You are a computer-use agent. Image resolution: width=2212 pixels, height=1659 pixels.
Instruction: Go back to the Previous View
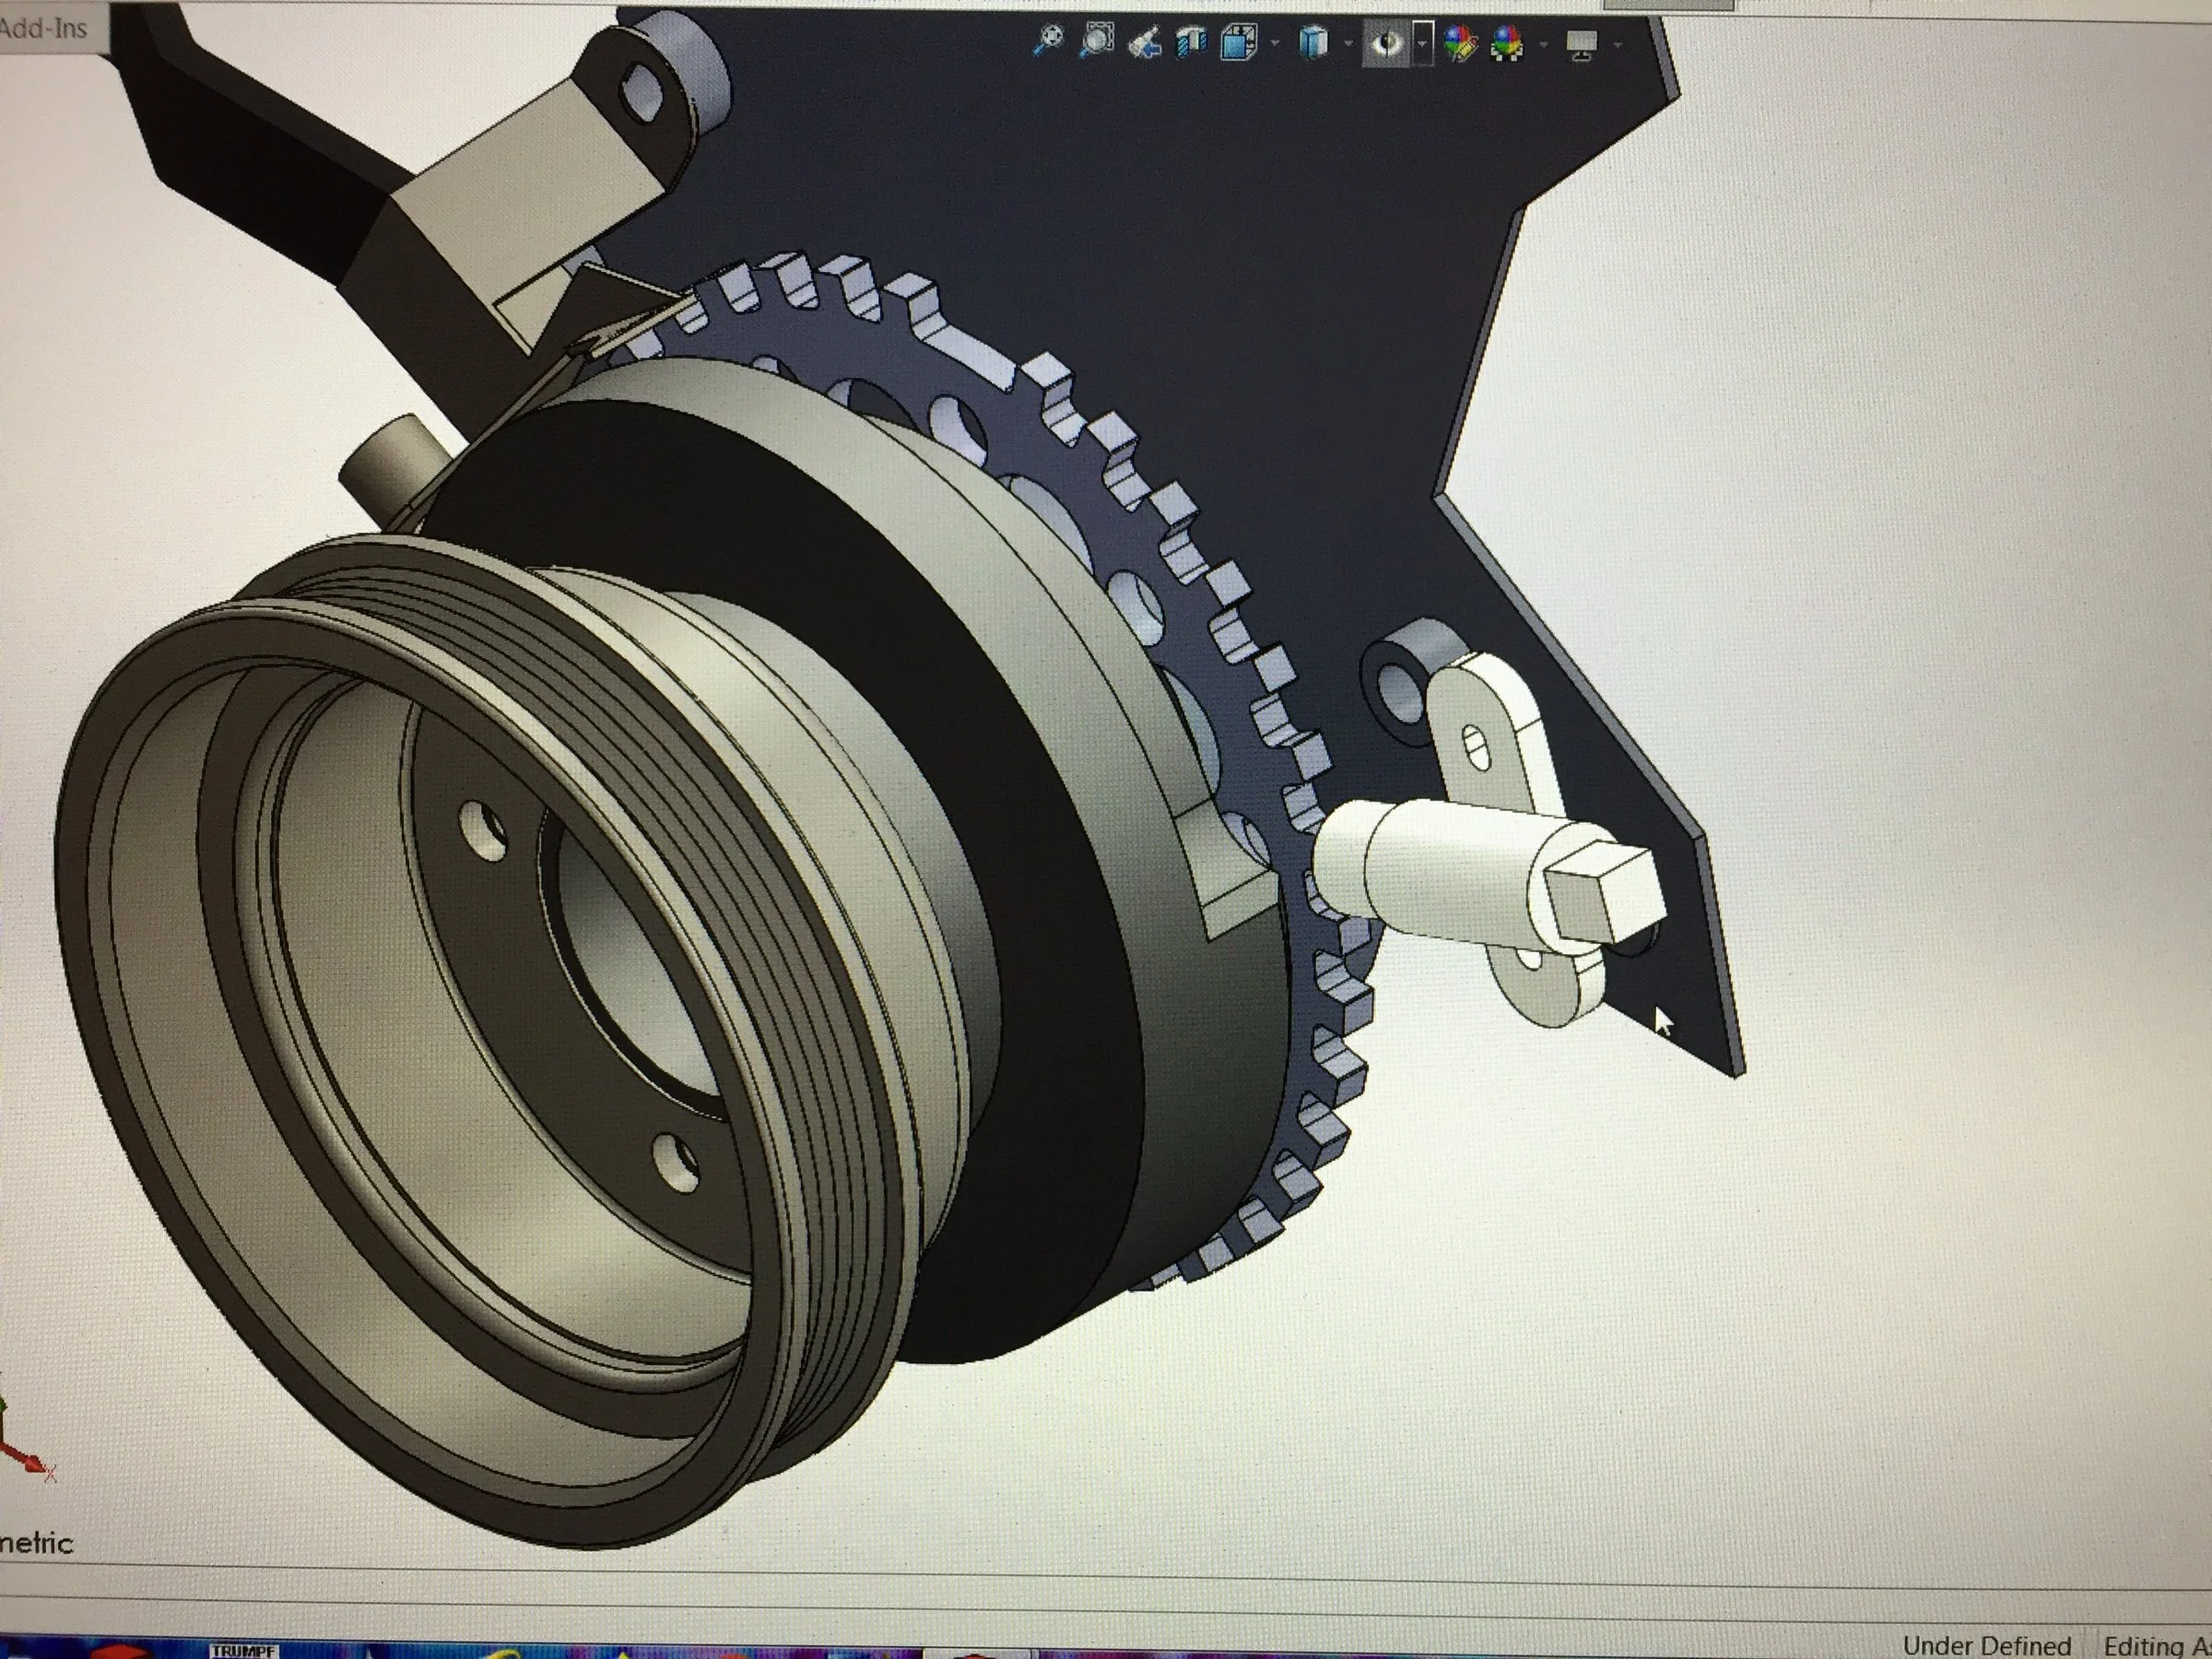pos(1143,43)
